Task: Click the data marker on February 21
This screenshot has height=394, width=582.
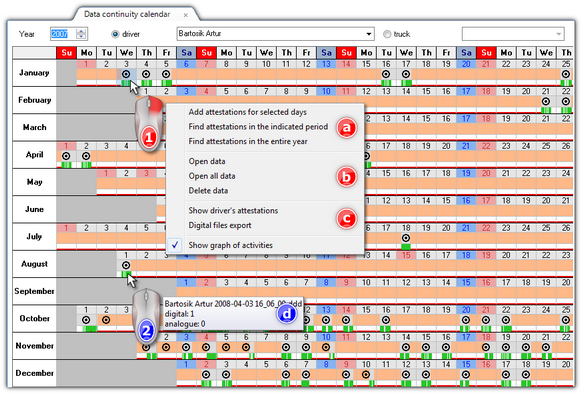Action: (546, 101)
